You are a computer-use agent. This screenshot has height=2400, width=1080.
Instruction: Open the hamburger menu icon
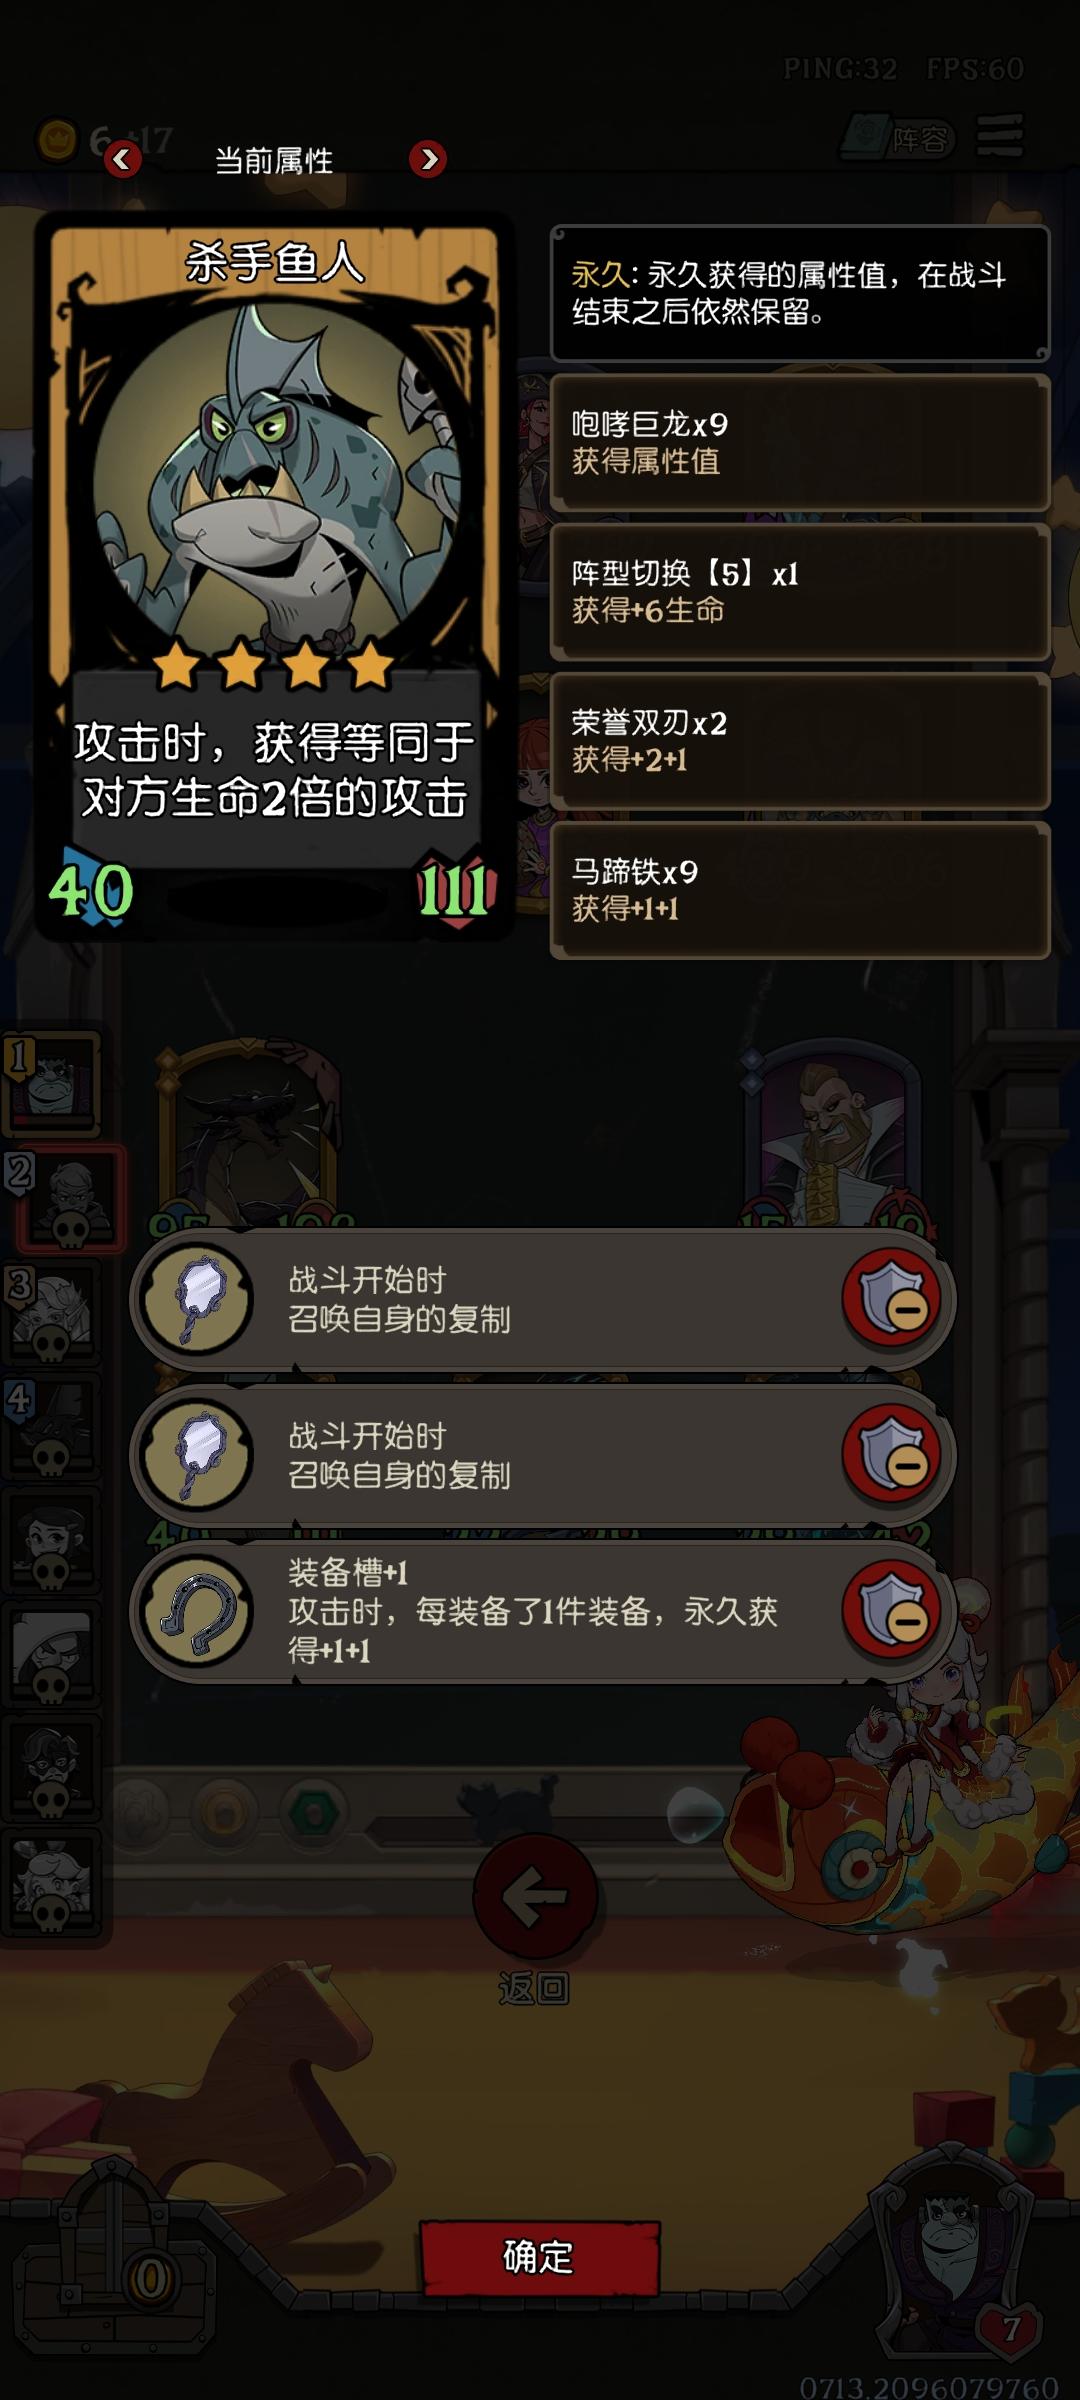pos(1000,135)
